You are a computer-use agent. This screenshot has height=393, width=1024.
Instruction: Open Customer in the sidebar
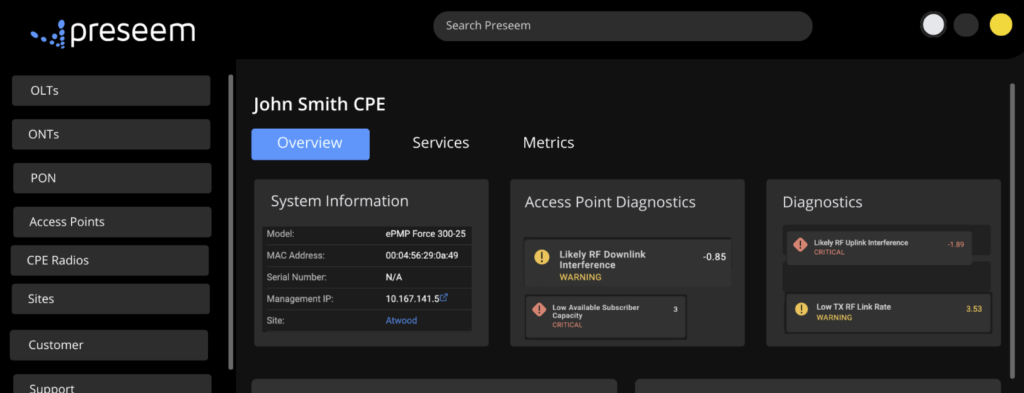point(108,345)
